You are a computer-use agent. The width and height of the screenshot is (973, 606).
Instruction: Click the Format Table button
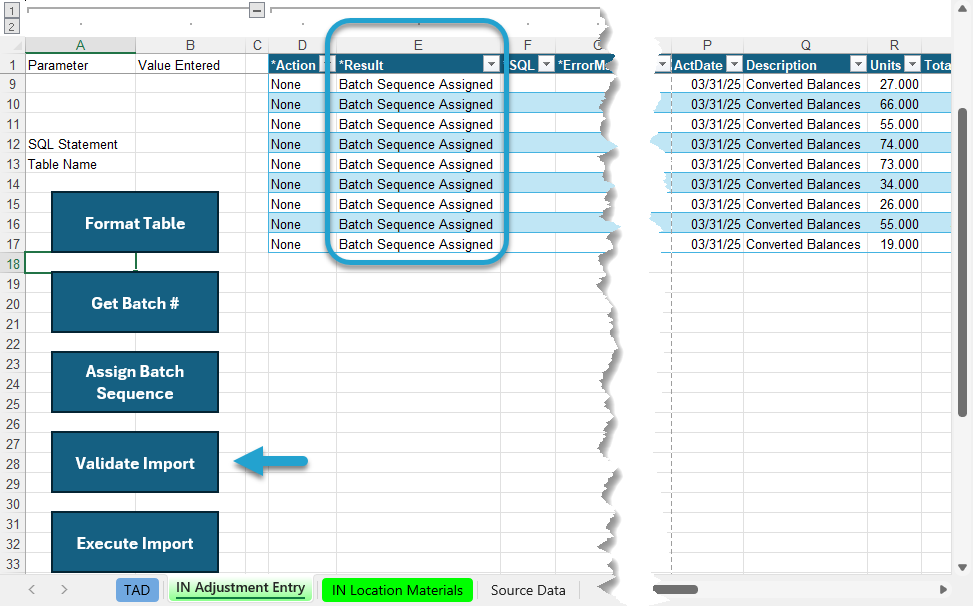[135, 222]
